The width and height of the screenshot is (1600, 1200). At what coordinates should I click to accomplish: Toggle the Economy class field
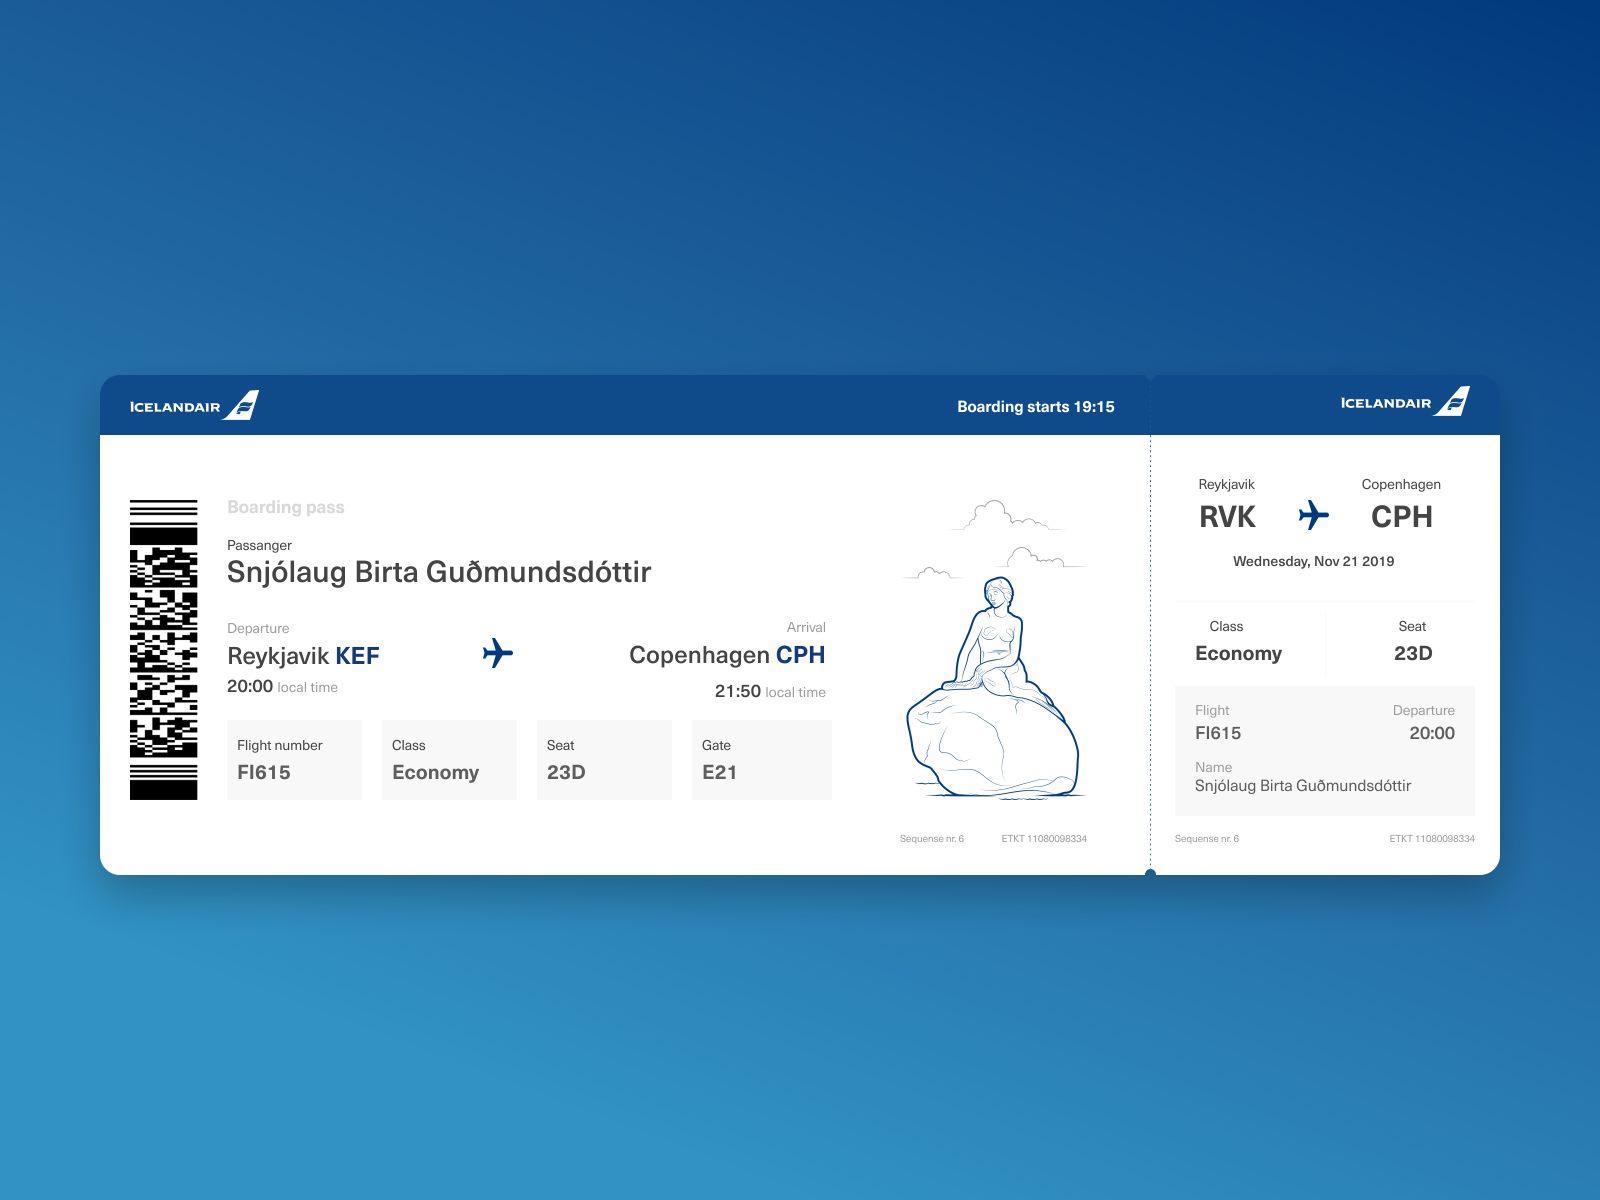pyautogui.click(x=449, y=760)
